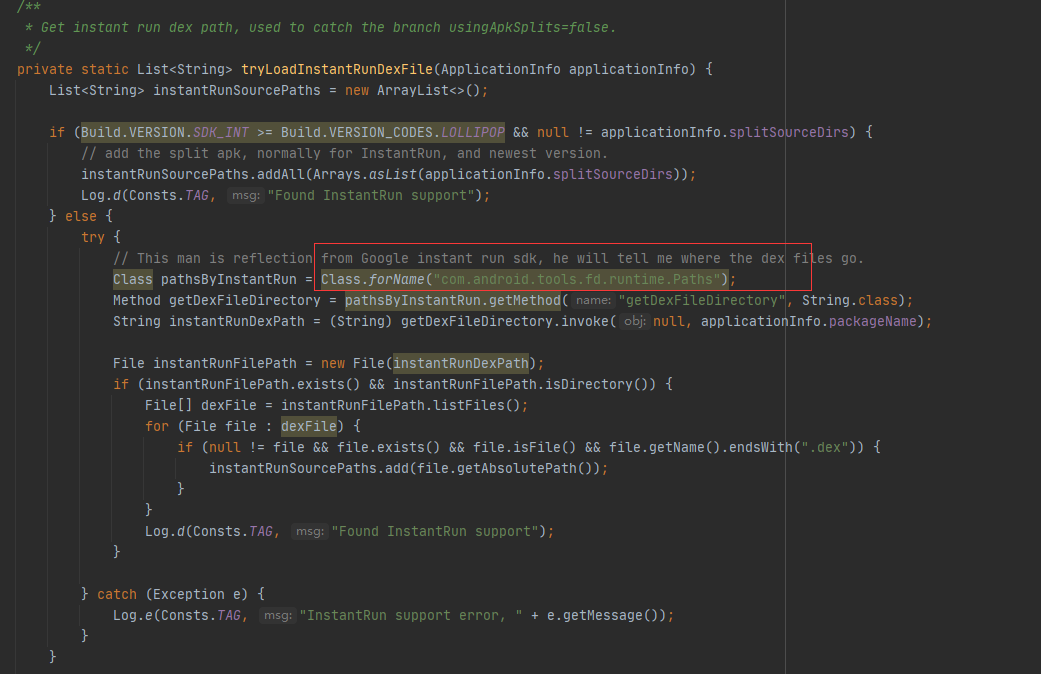Click the "getDexFileDirectory" string literal

pyautogui.click(x=702, y=300)
